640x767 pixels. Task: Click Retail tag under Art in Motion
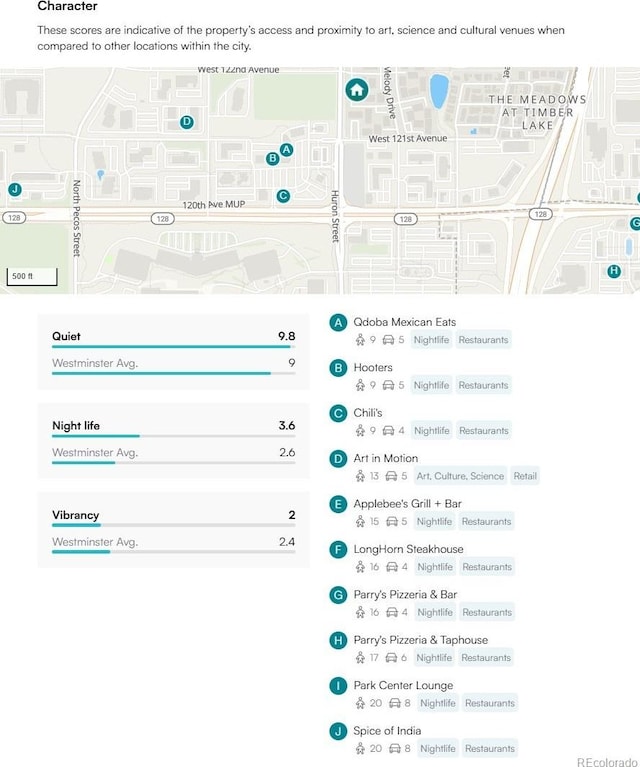(x=525, y=476)
